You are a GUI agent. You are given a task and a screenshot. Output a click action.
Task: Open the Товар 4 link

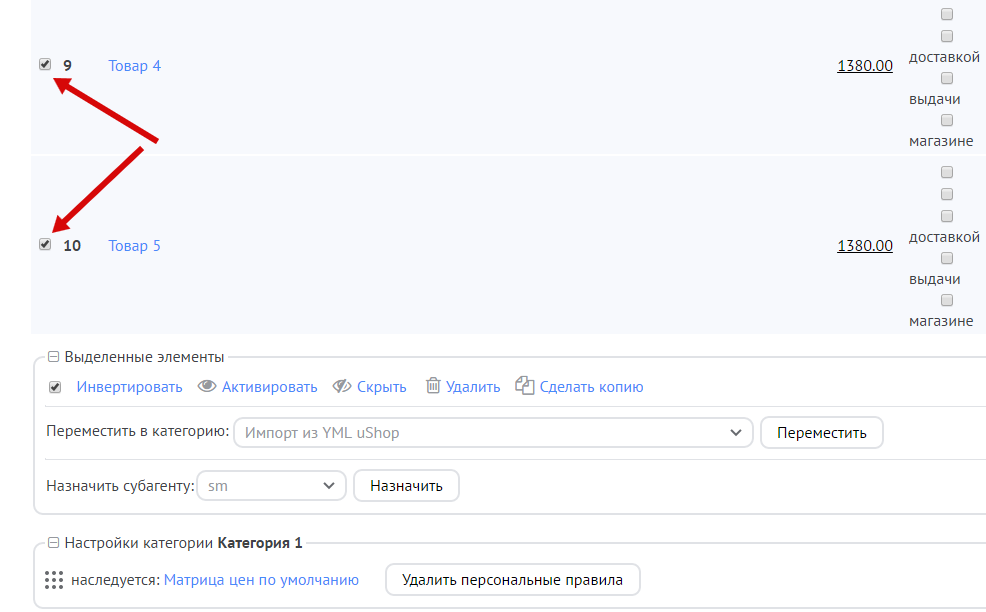click(x=134, y=66)
